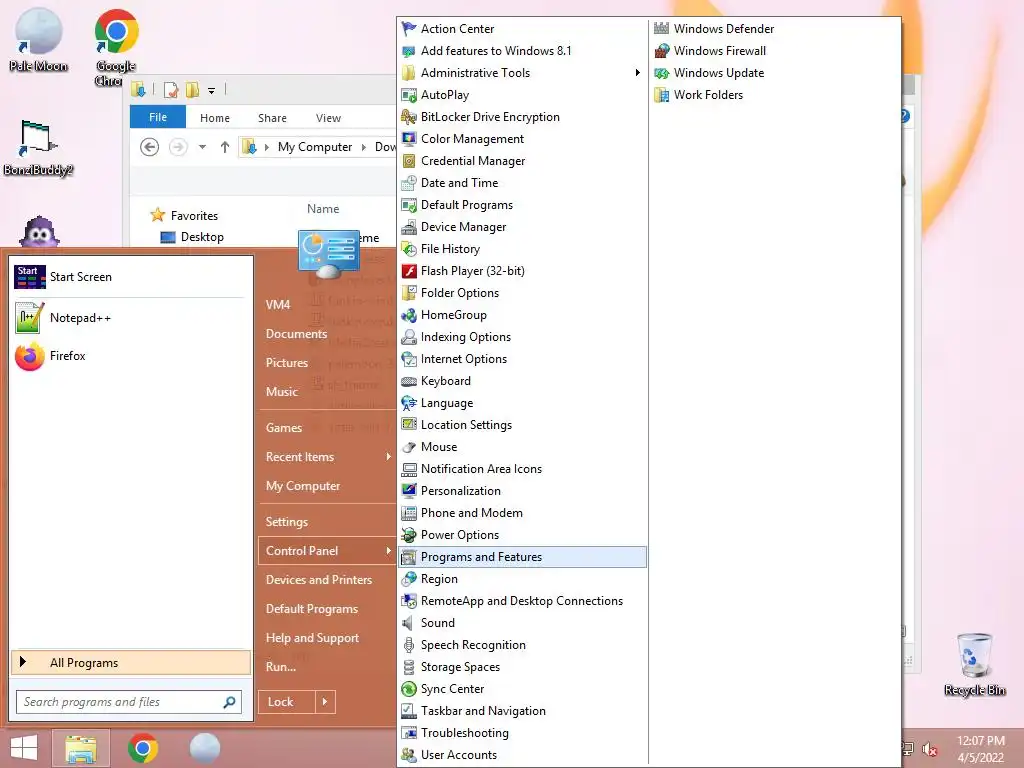The height and width of the screenshot is (768, 1024).
Task: Click the Start menu user picture thumbnail
Action: tap(328, 253)
